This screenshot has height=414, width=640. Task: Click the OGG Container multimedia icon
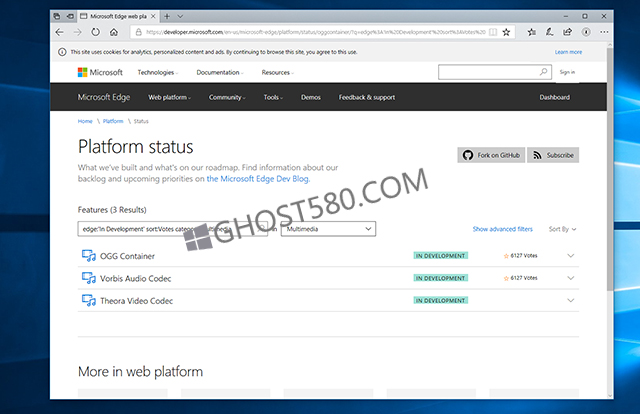pyautogui.click(x=89, y=256)
